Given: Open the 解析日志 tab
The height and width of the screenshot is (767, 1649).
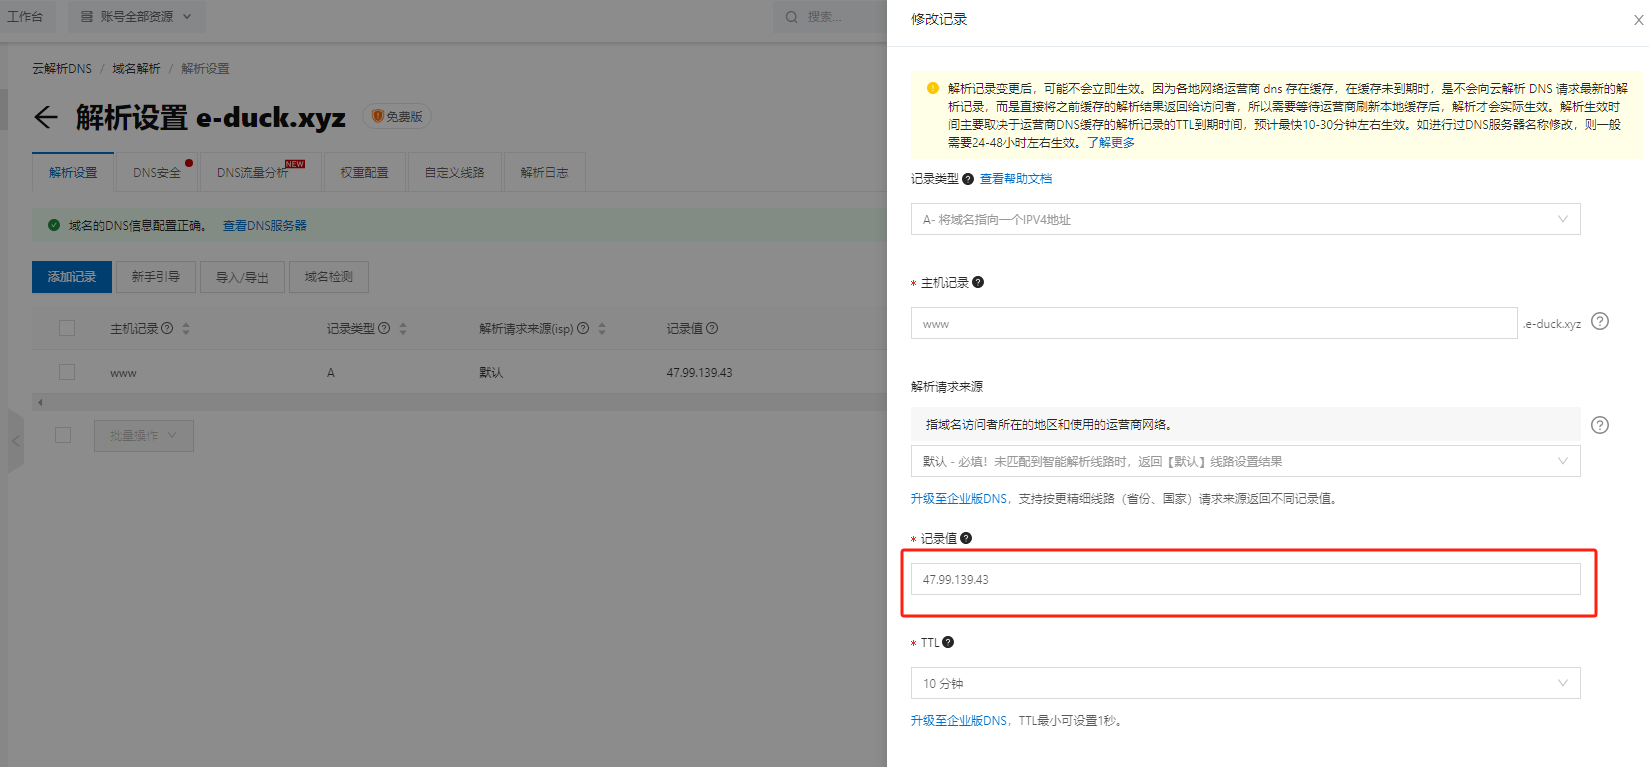Looking at the screenshot, I should 544,172.
